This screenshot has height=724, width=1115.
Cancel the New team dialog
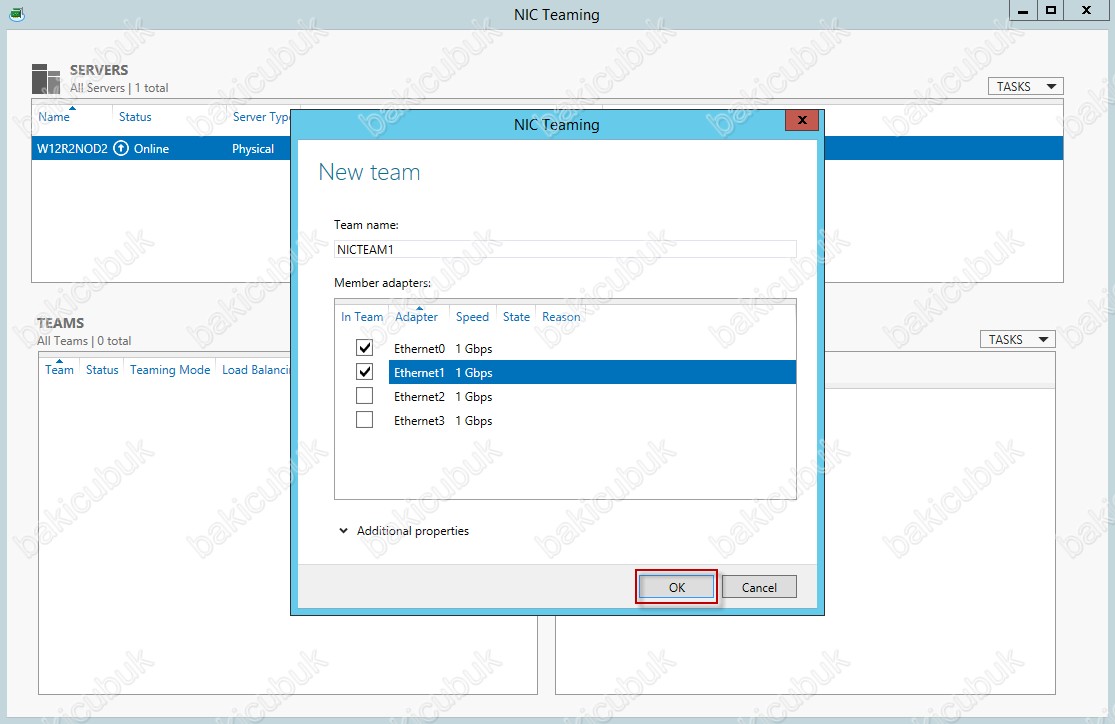pyautogui.click(x=759, y=587)
